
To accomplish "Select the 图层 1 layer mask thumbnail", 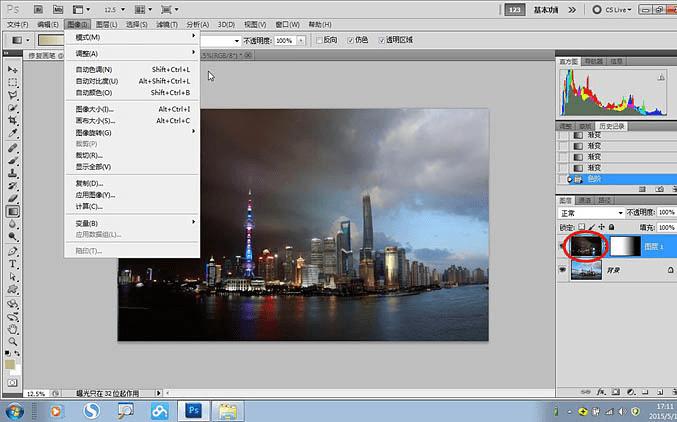I will point(625,246).
